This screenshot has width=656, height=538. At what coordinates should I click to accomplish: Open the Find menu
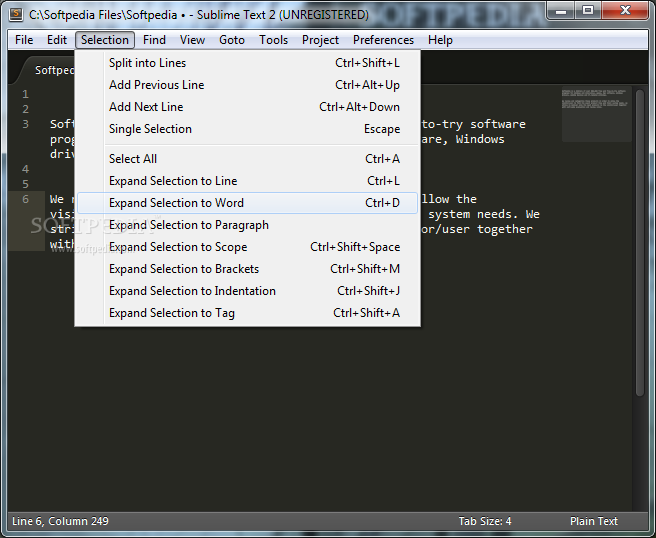pyautogui.click(x=154, y=40)
